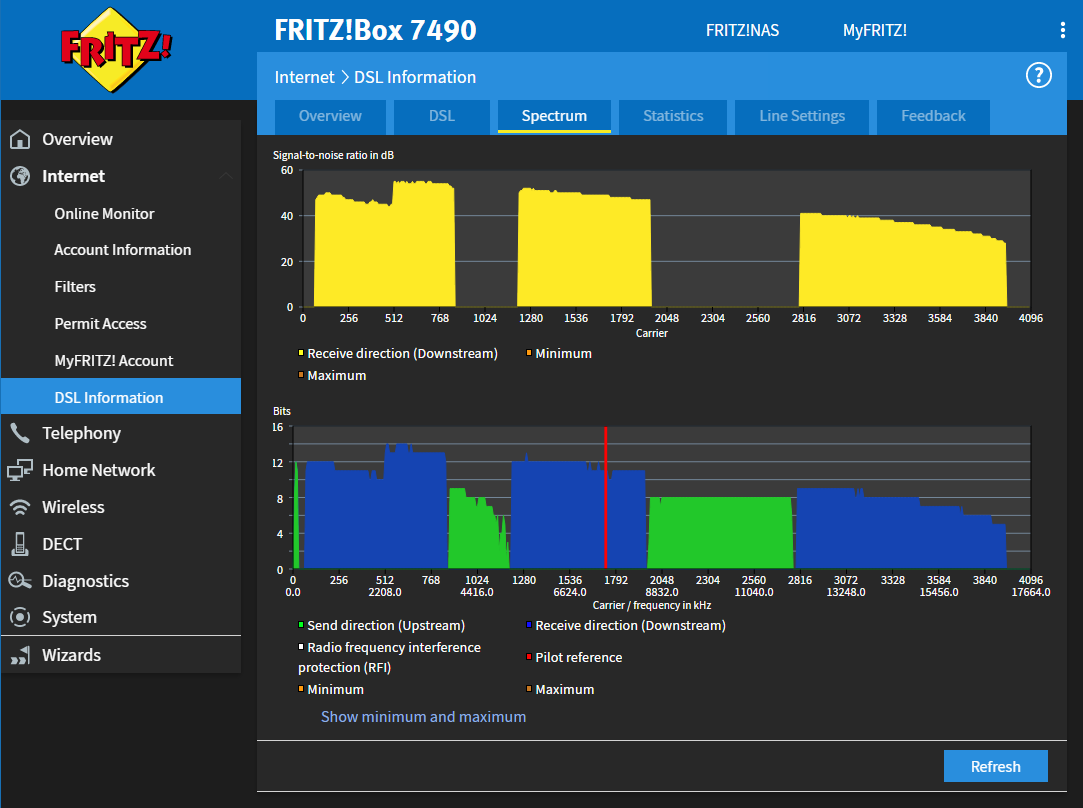Viewport: 1083px width, 808px height.
Task: Click the Refresh button
Action: (995, 767)
